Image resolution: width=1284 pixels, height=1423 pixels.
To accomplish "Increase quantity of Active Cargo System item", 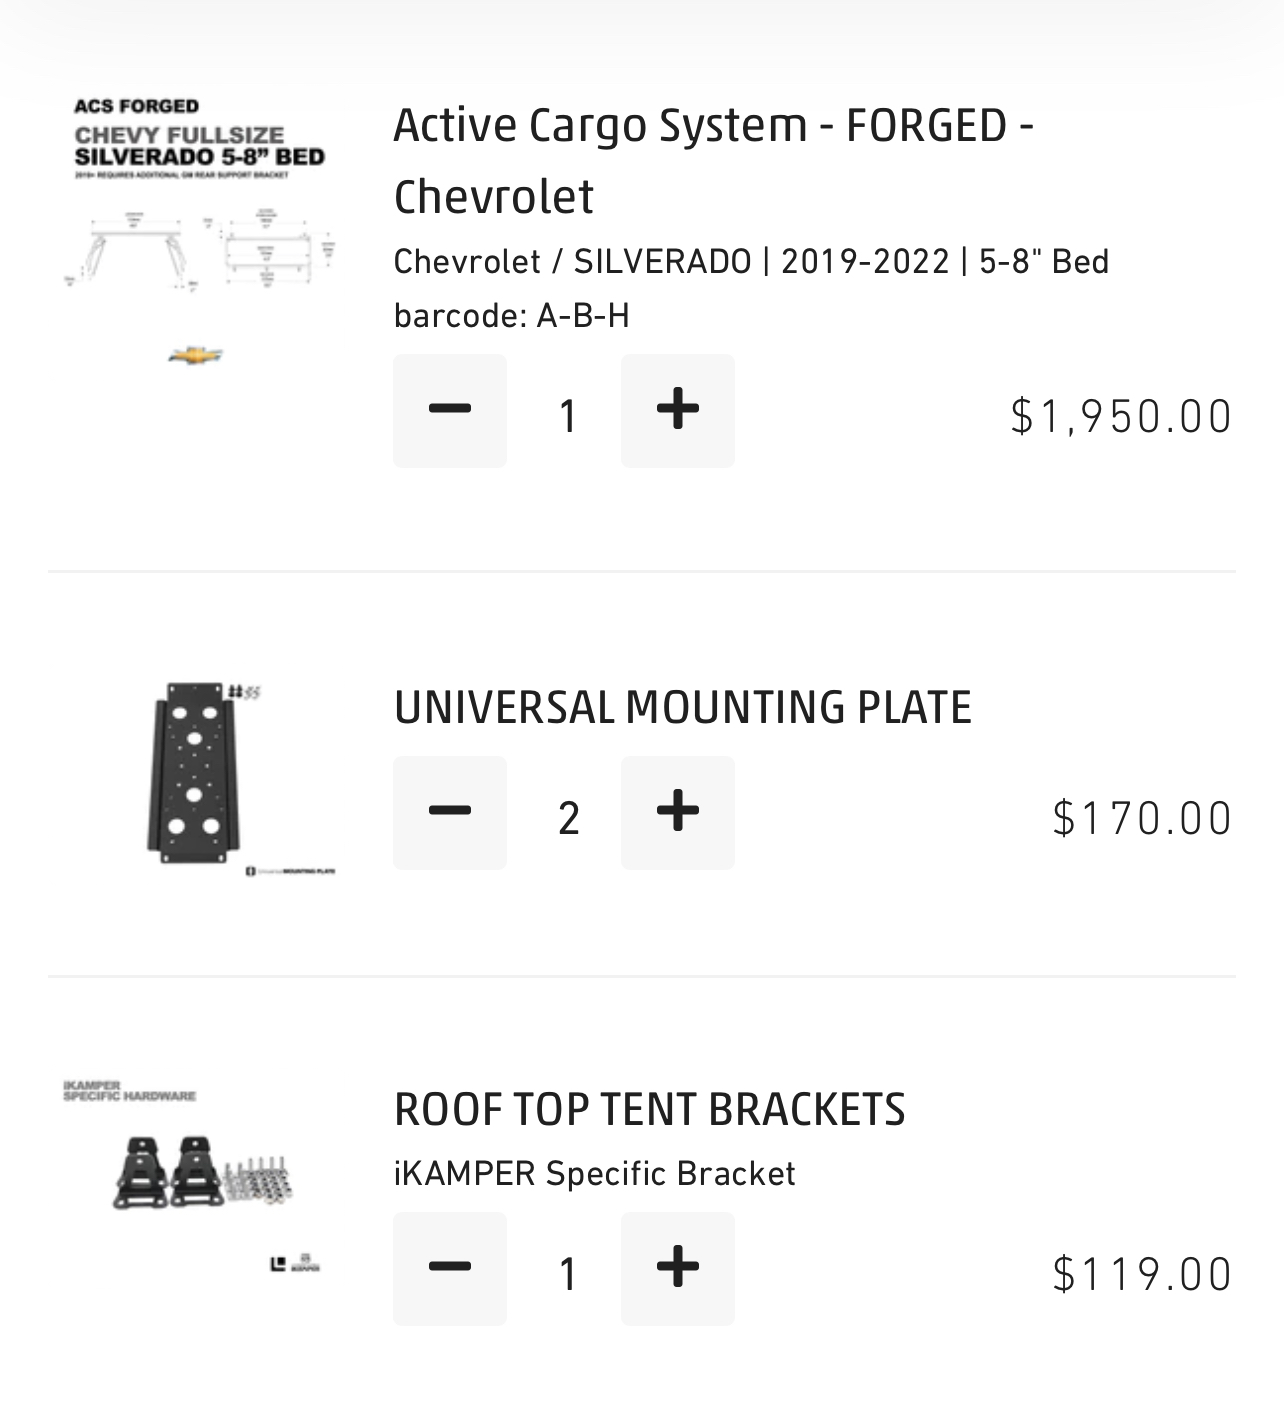I will click(678, 410).
